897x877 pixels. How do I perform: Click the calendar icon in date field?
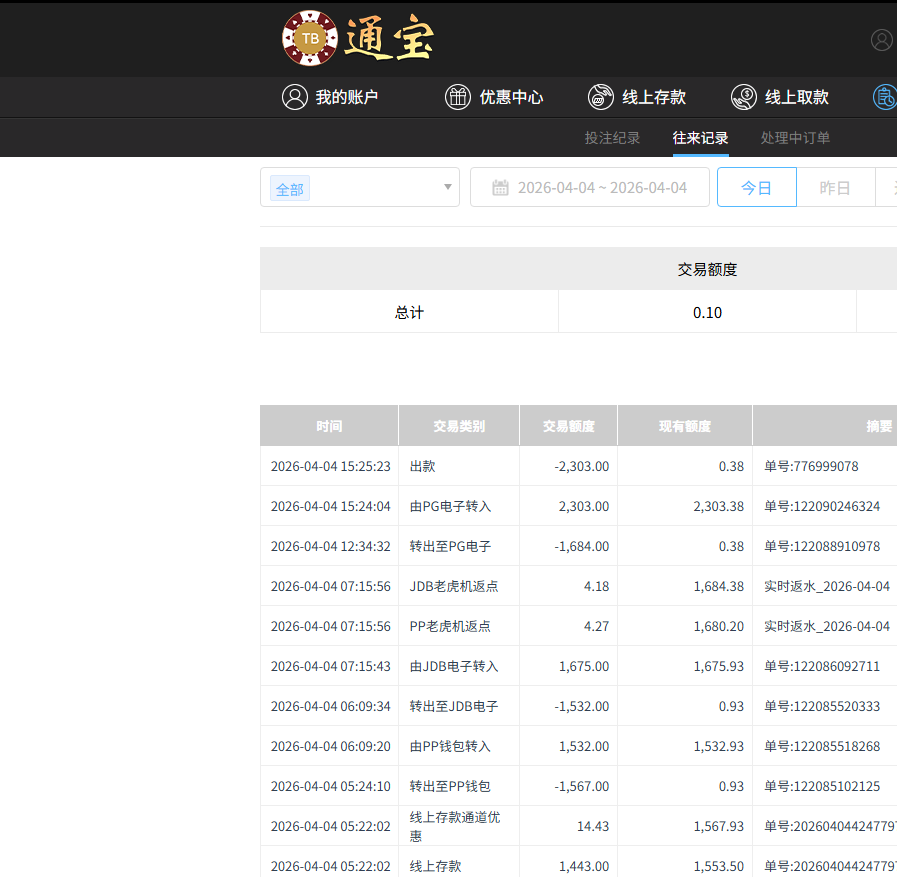[500, 188]
